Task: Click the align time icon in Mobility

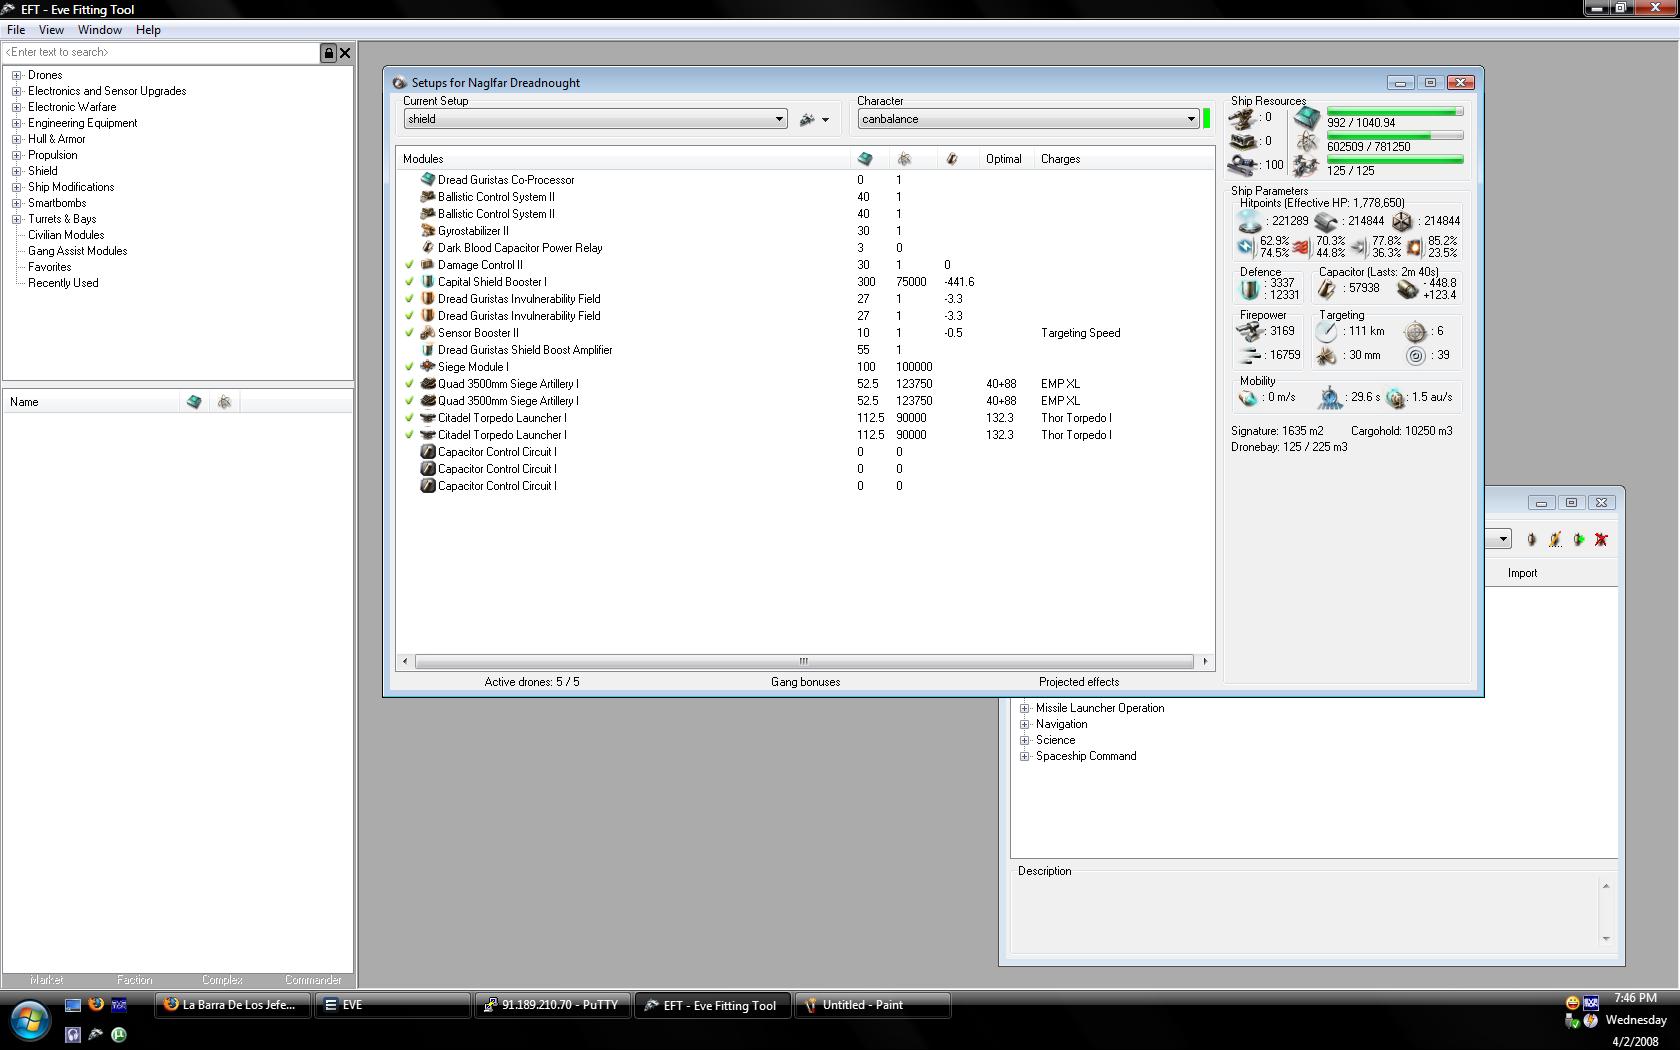Action: pos(1330,398)
